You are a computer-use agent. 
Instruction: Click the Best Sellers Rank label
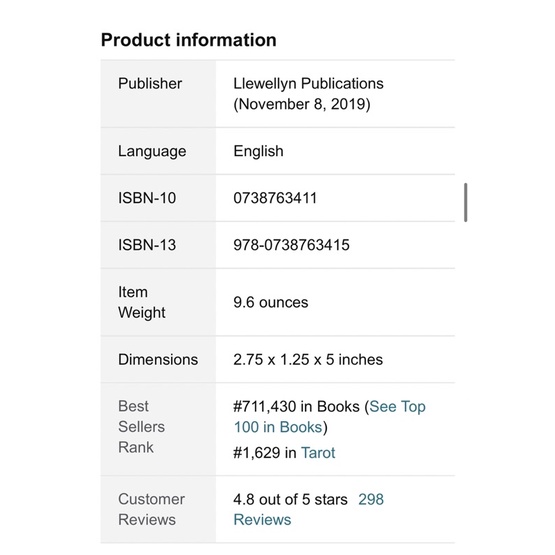141,427
